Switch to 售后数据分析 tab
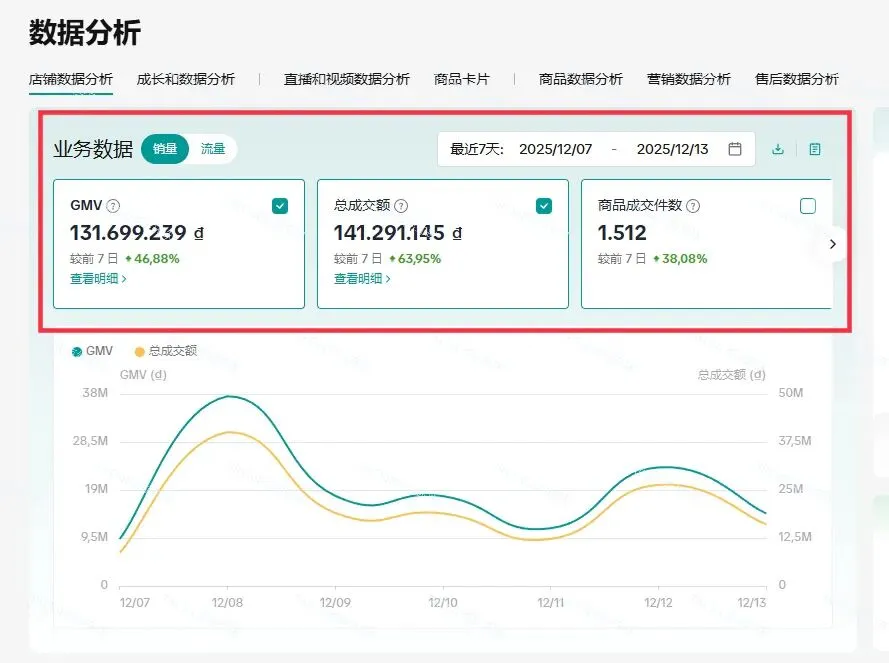 (797, 79)
